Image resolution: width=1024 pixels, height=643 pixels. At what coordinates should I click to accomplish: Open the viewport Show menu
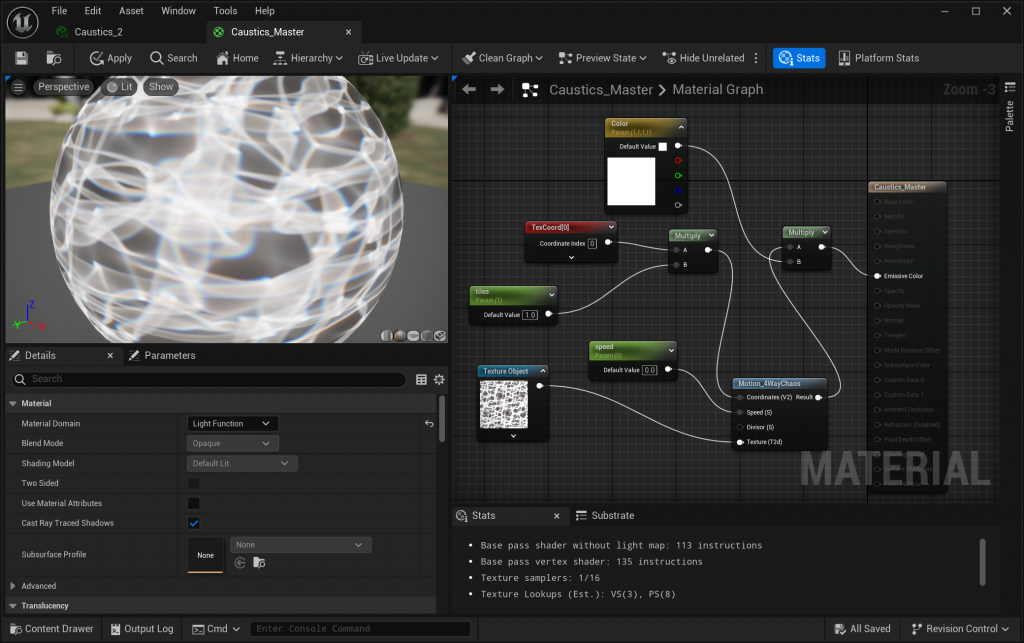[x=161, y=87]
